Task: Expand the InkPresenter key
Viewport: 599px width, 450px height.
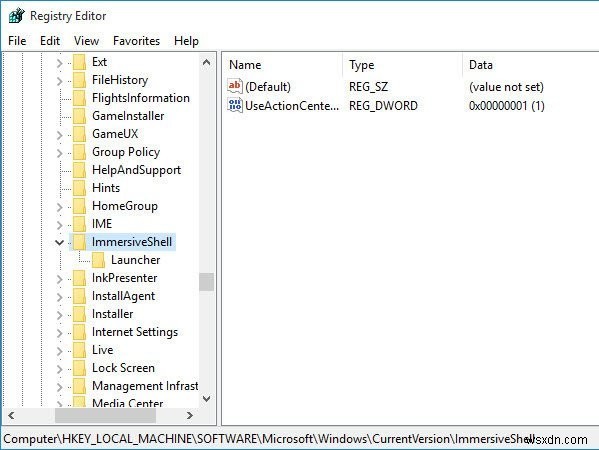Action: click(x=59, y=278)
